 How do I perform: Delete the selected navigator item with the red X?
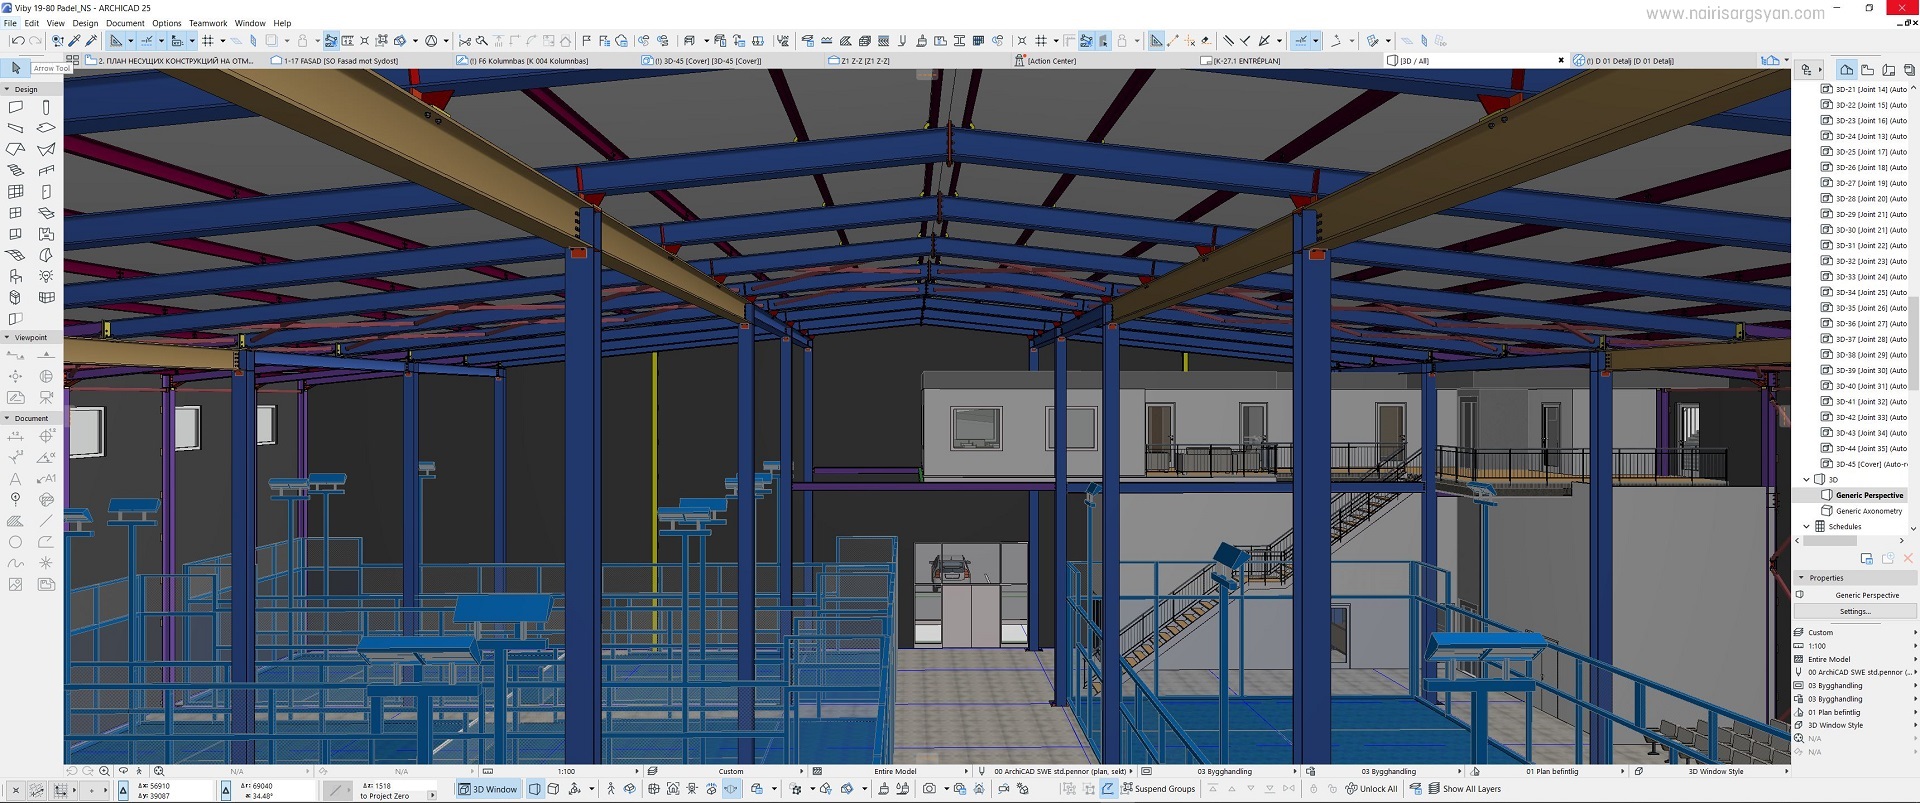point(1908,558)
